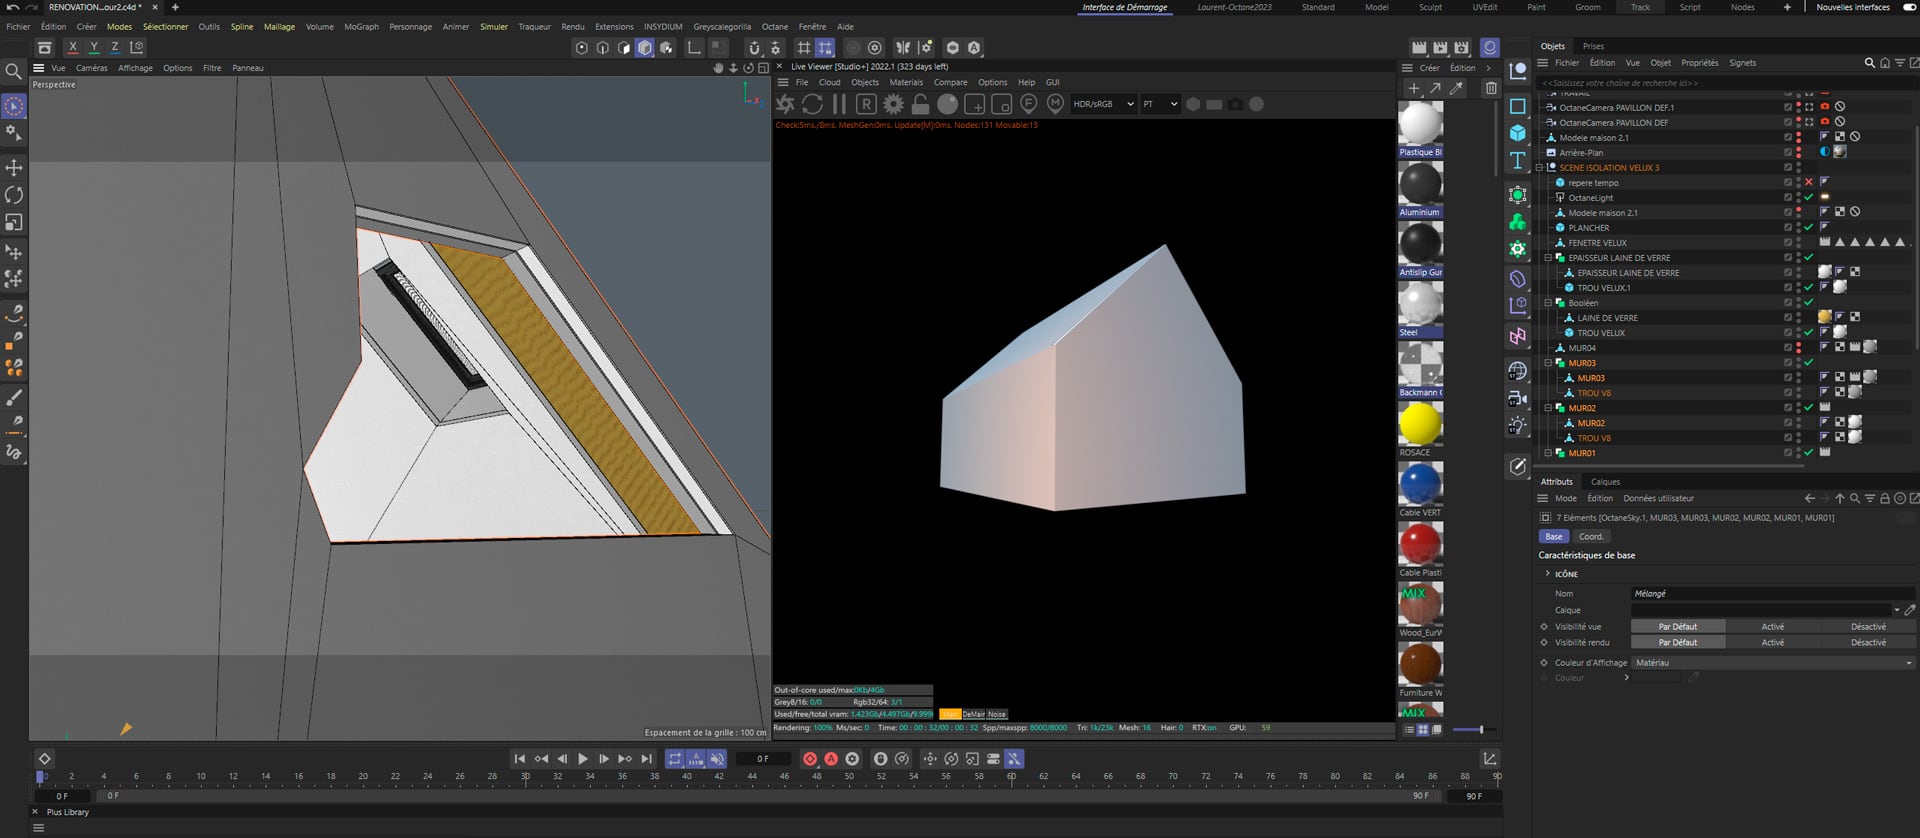Collapse the SCENE ISOLATION VELUX 3 group
This screenshot has width=1920, height=838.
click(x=1540, y=168)
